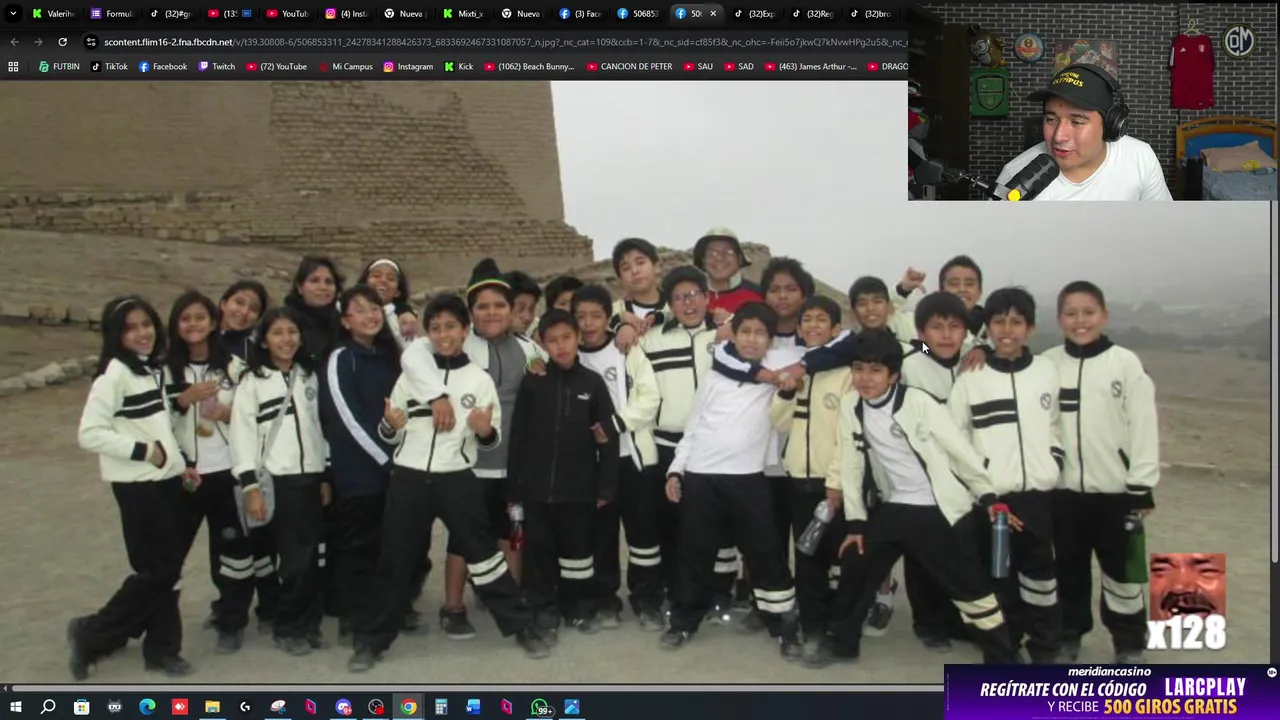This screenshot has width=1280, height=720.
Task: Open the tab search dropdown arrow
Action: coord(13,14)
